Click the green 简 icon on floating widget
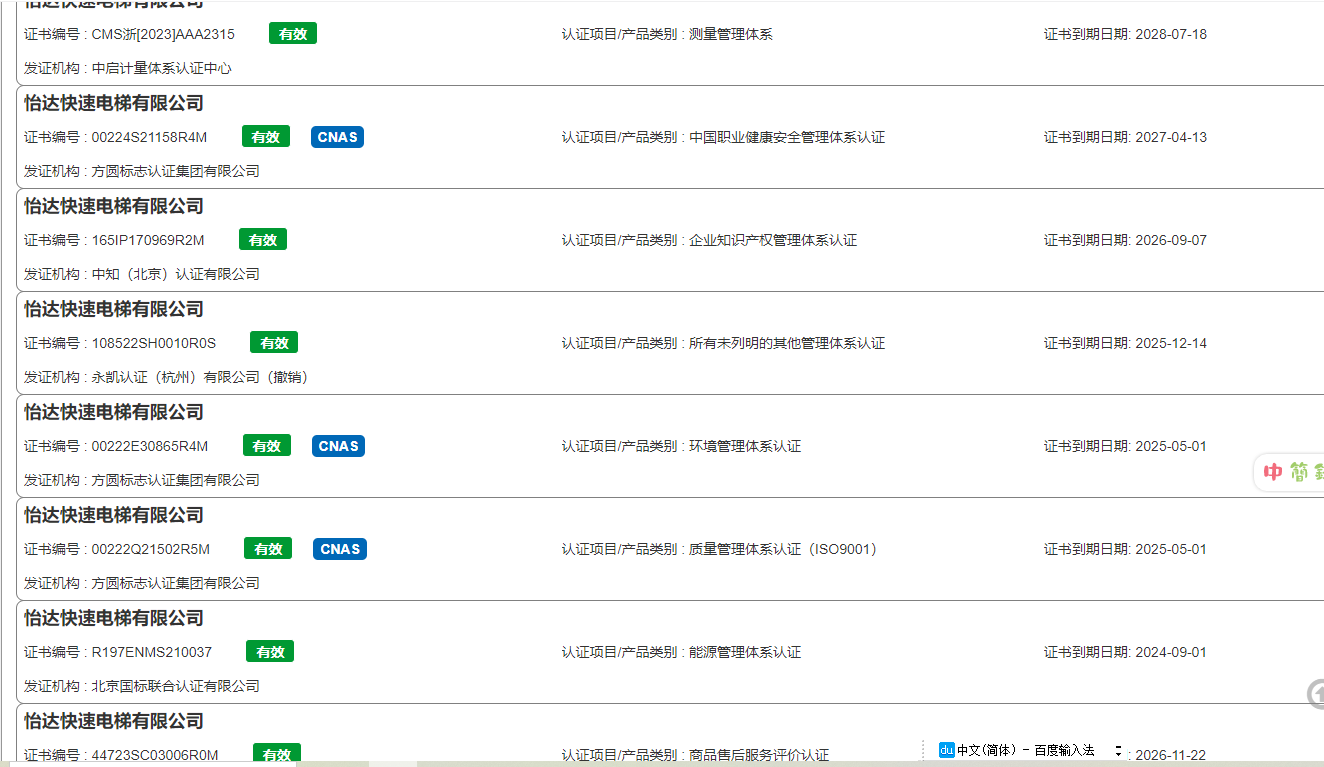 tap(1298, 473)
